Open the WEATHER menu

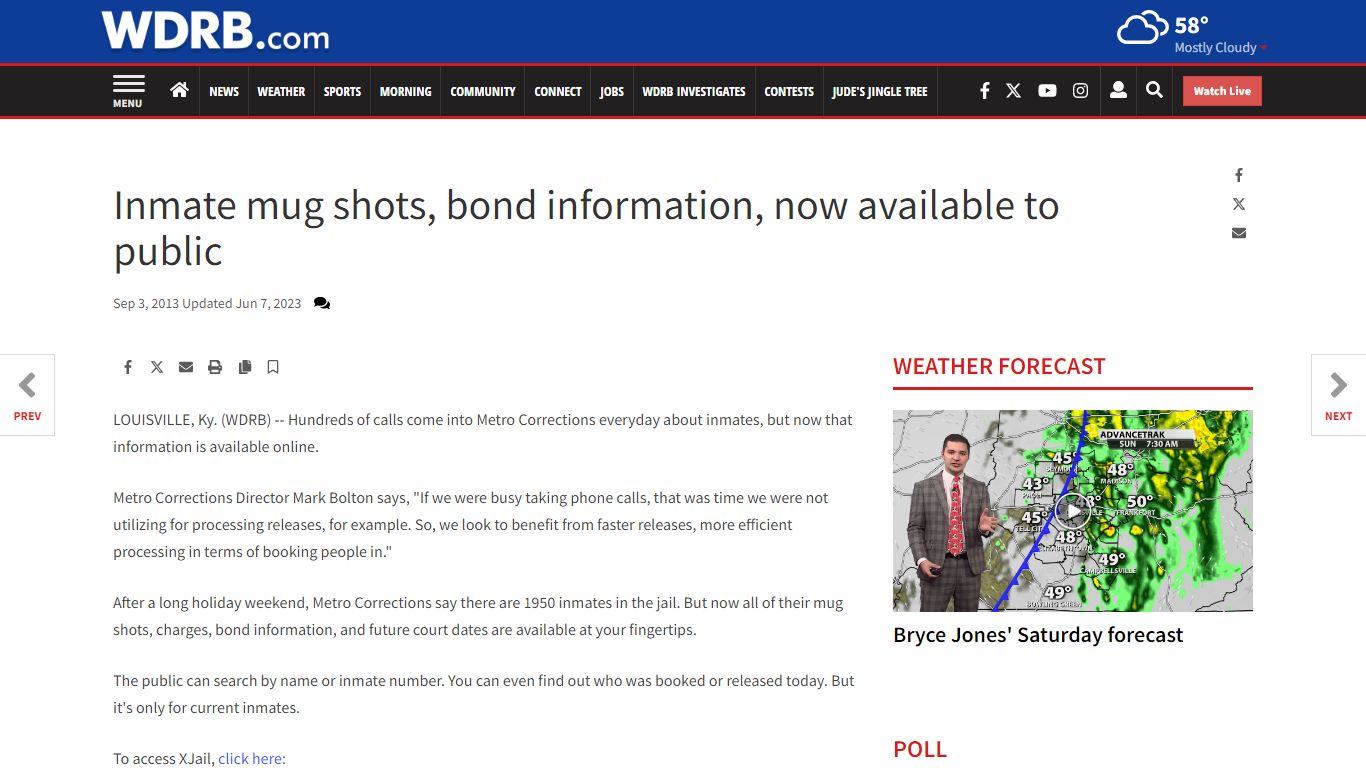[281, 91]
